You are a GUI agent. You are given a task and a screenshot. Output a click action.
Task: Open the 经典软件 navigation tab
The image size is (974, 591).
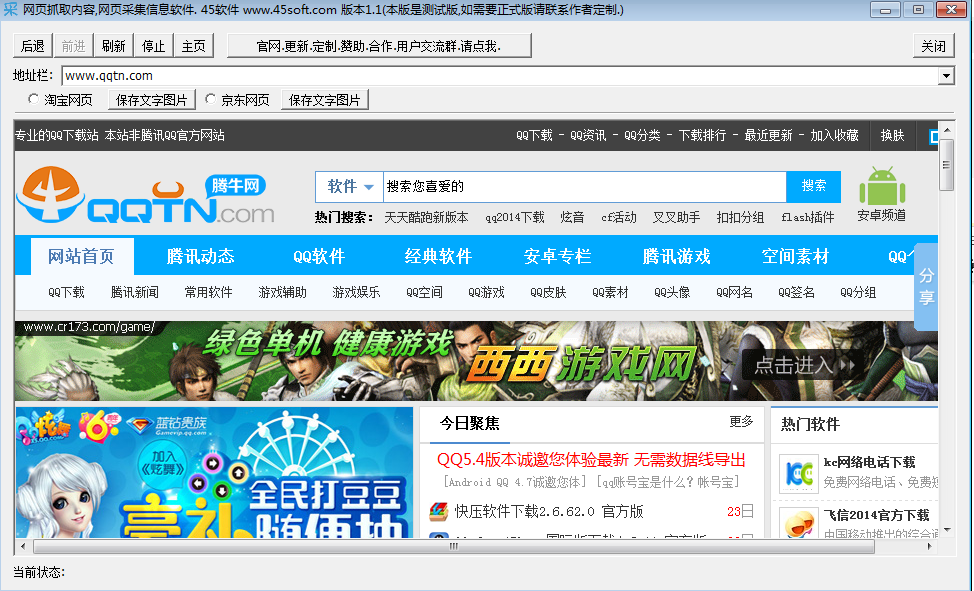click(438, 256)
